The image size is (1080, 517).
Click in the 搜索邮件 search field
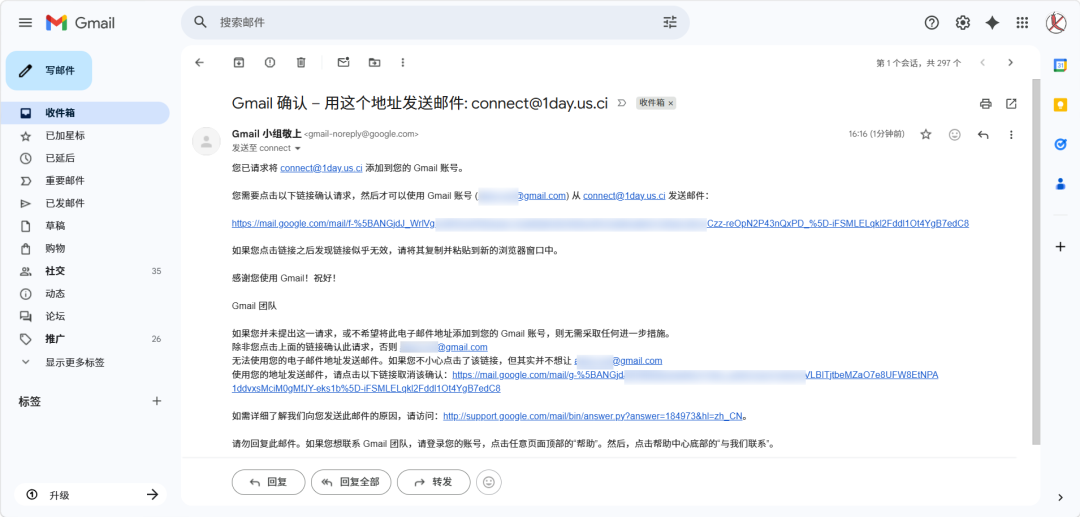(x=434, y=22)
